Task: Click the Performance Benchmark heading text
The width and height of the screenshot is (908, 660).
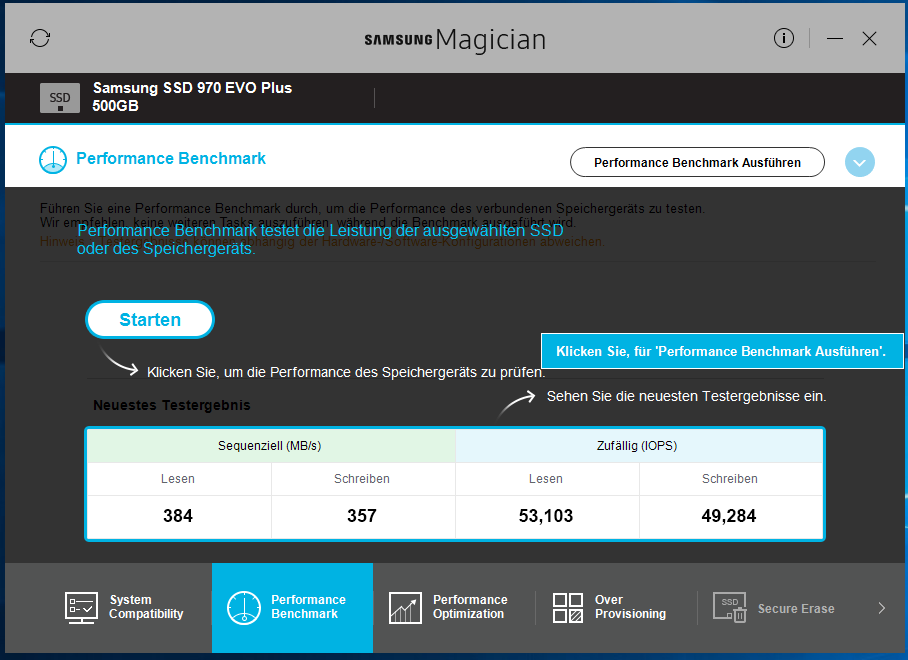Action: [x=171, y=158]
